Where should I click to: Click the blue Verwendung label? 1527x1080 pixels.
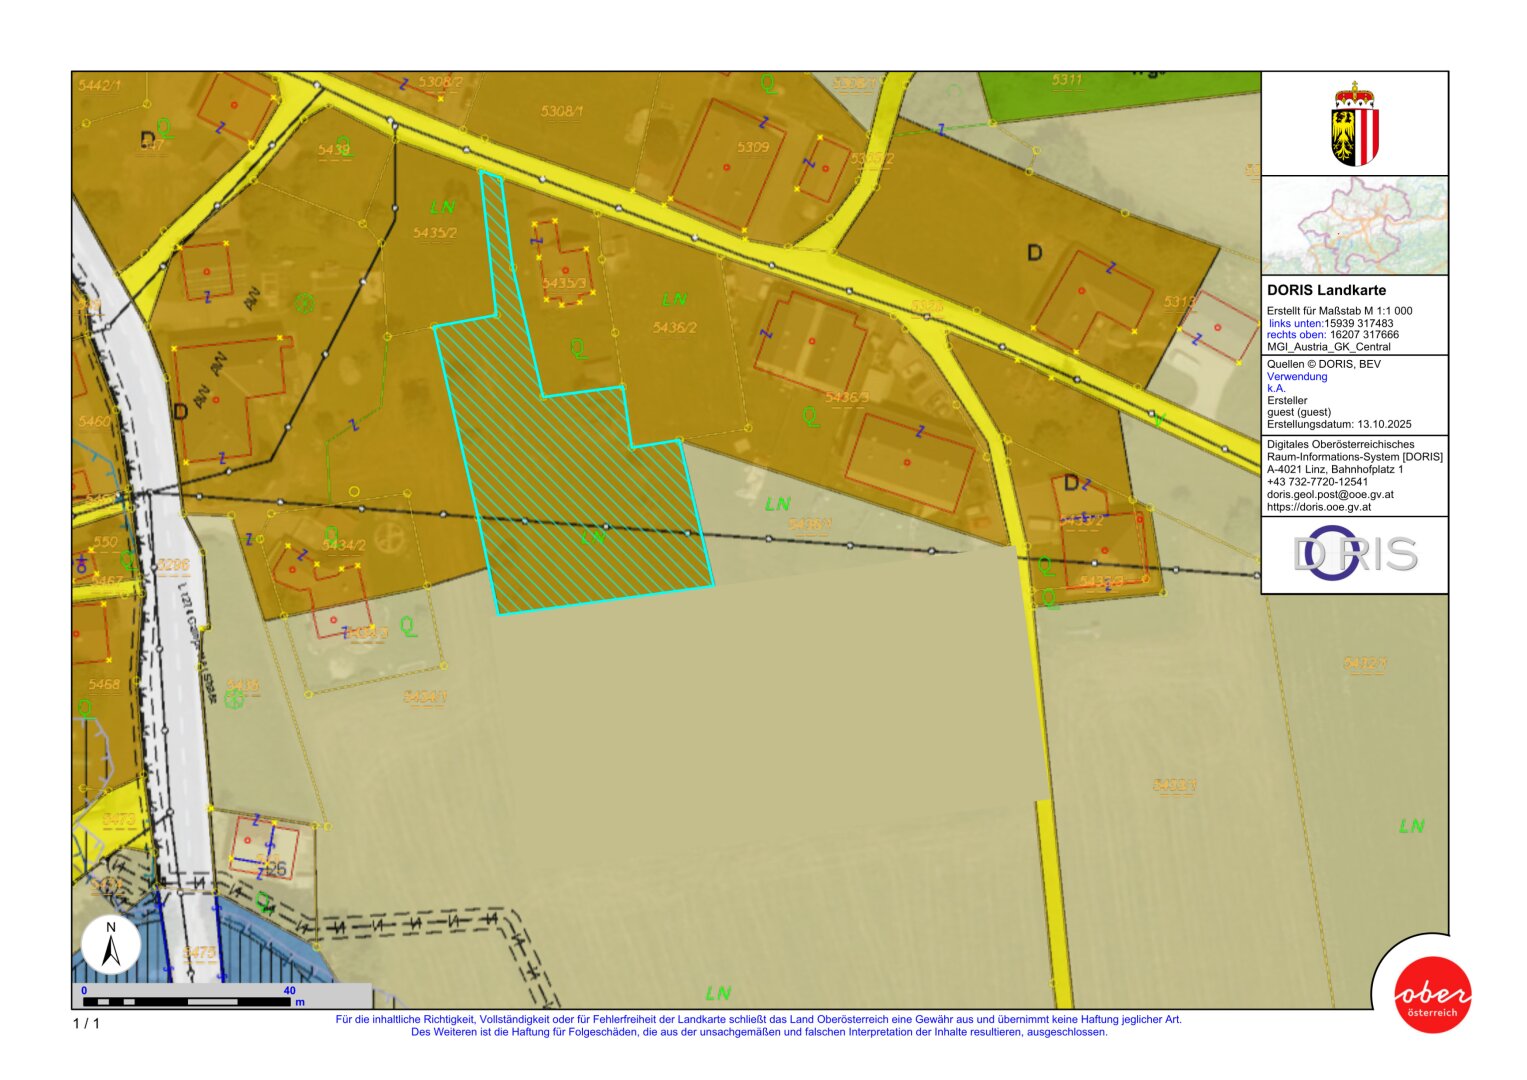click(x=1297, y=377)
